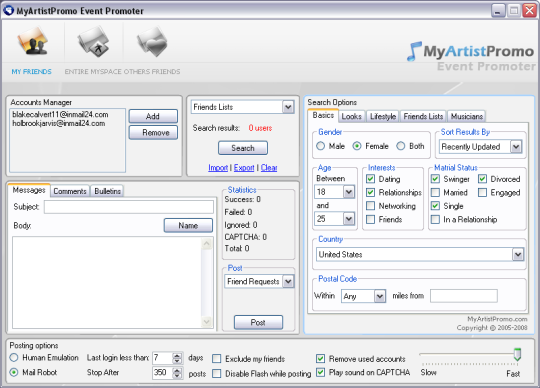Switch to the Bulletins tab
The image size is (540, 388).
[107, 191]
